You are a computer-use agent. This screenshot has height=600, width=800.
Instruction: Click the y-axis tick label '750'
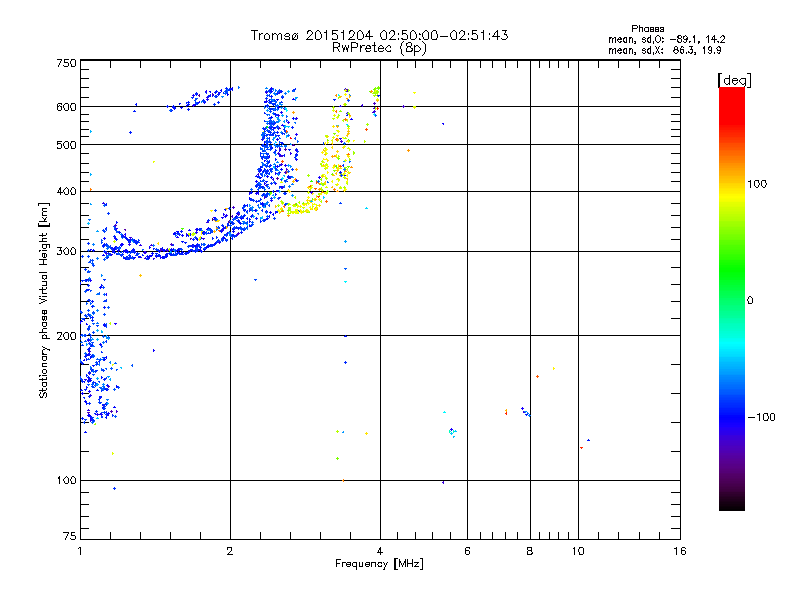tap(66, 63)
